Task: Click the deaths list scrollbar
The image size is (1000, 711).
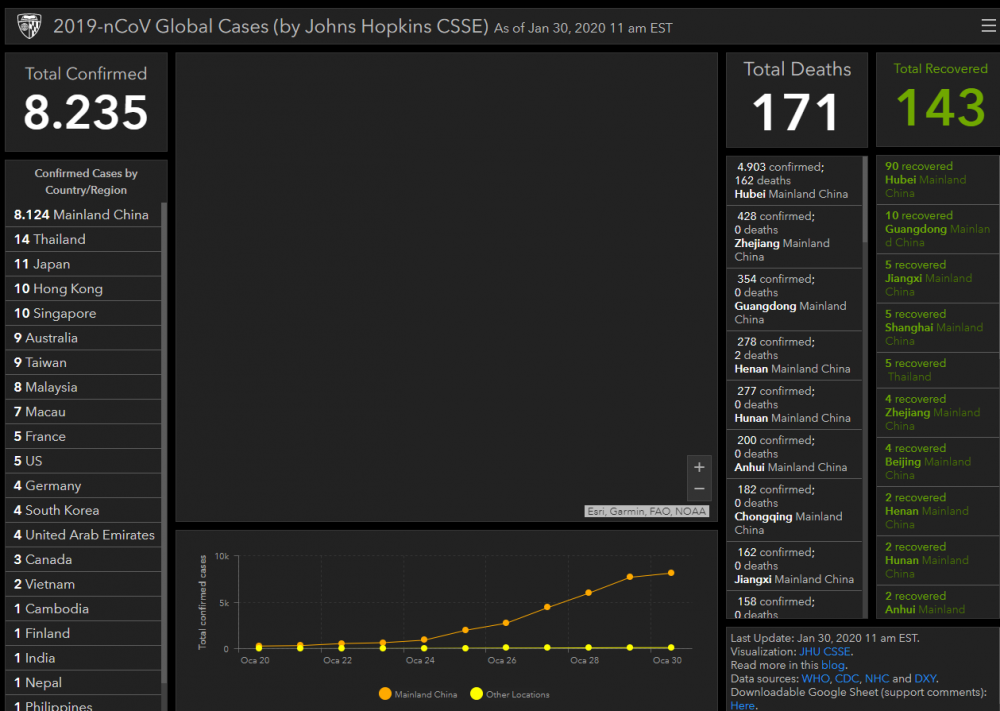Action: pyautogui.click(x=865, y=199)
